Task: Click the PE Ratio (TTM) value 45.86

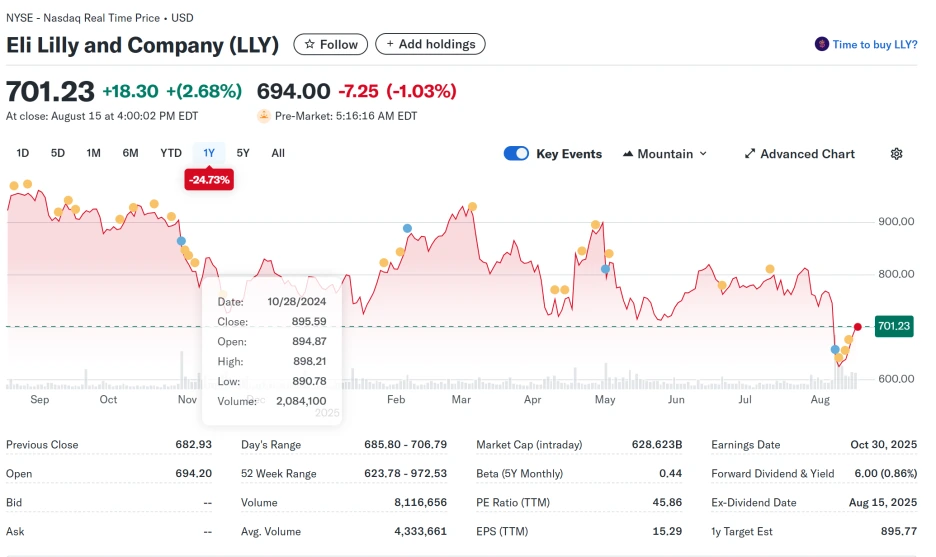Action: (x=667, y=503)
